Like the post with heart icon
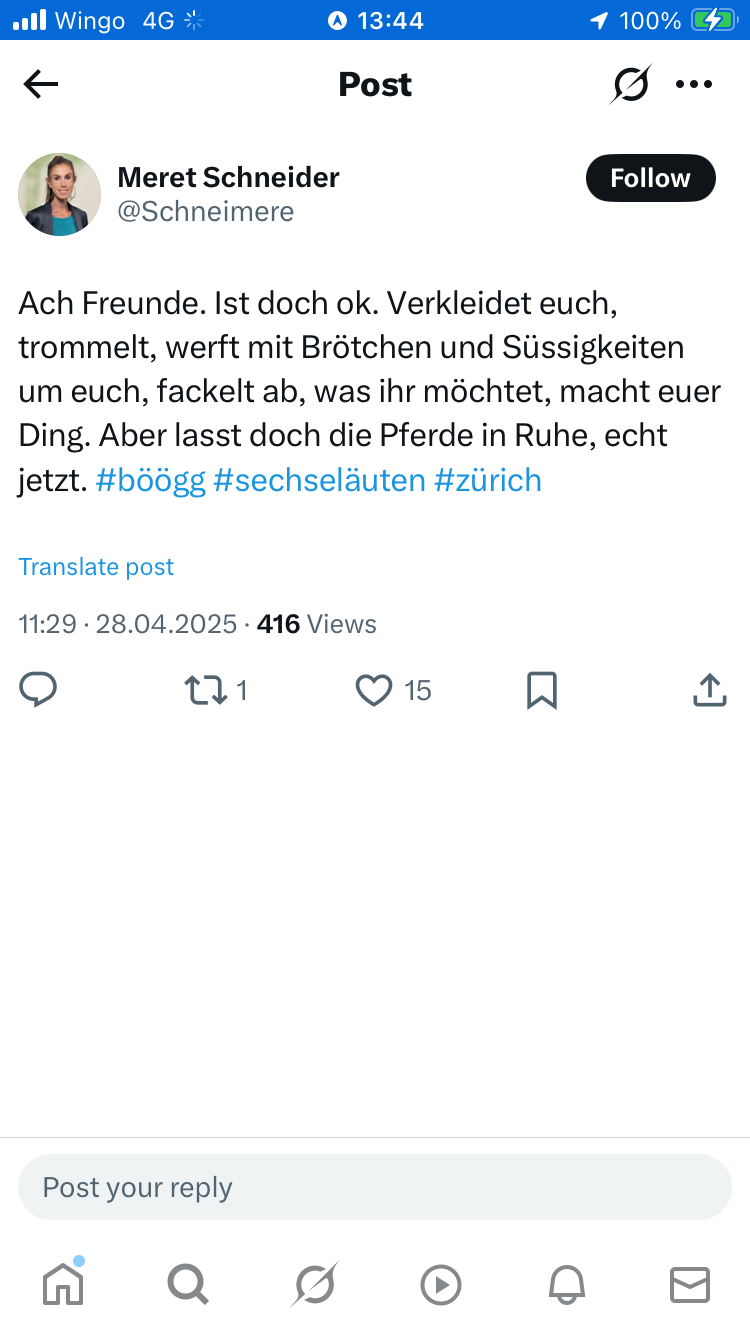 click(x=374, y=690)
